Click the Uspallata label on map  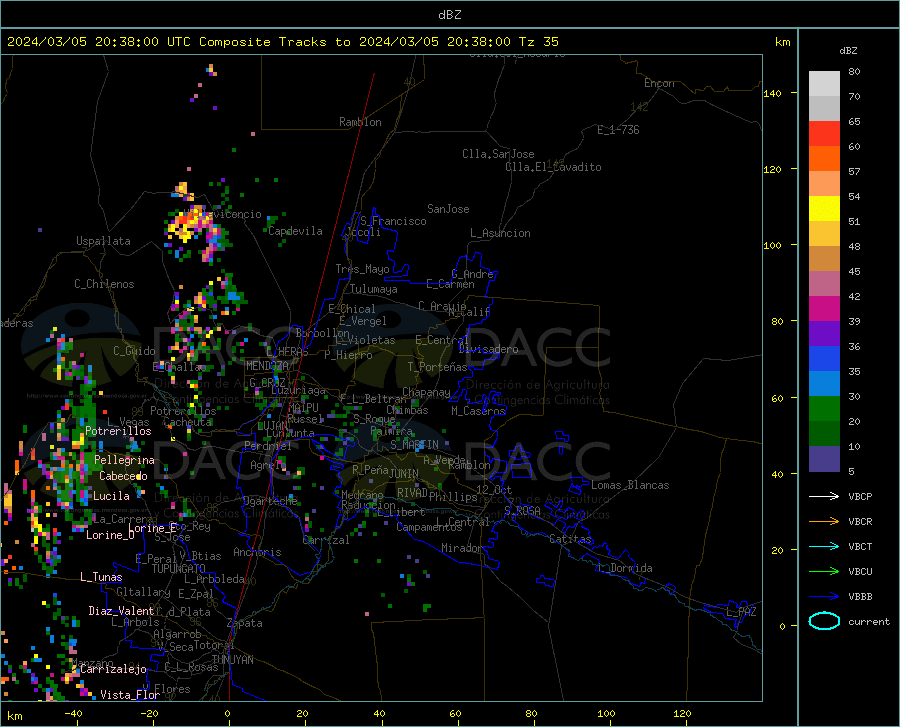tap(103, 241)
